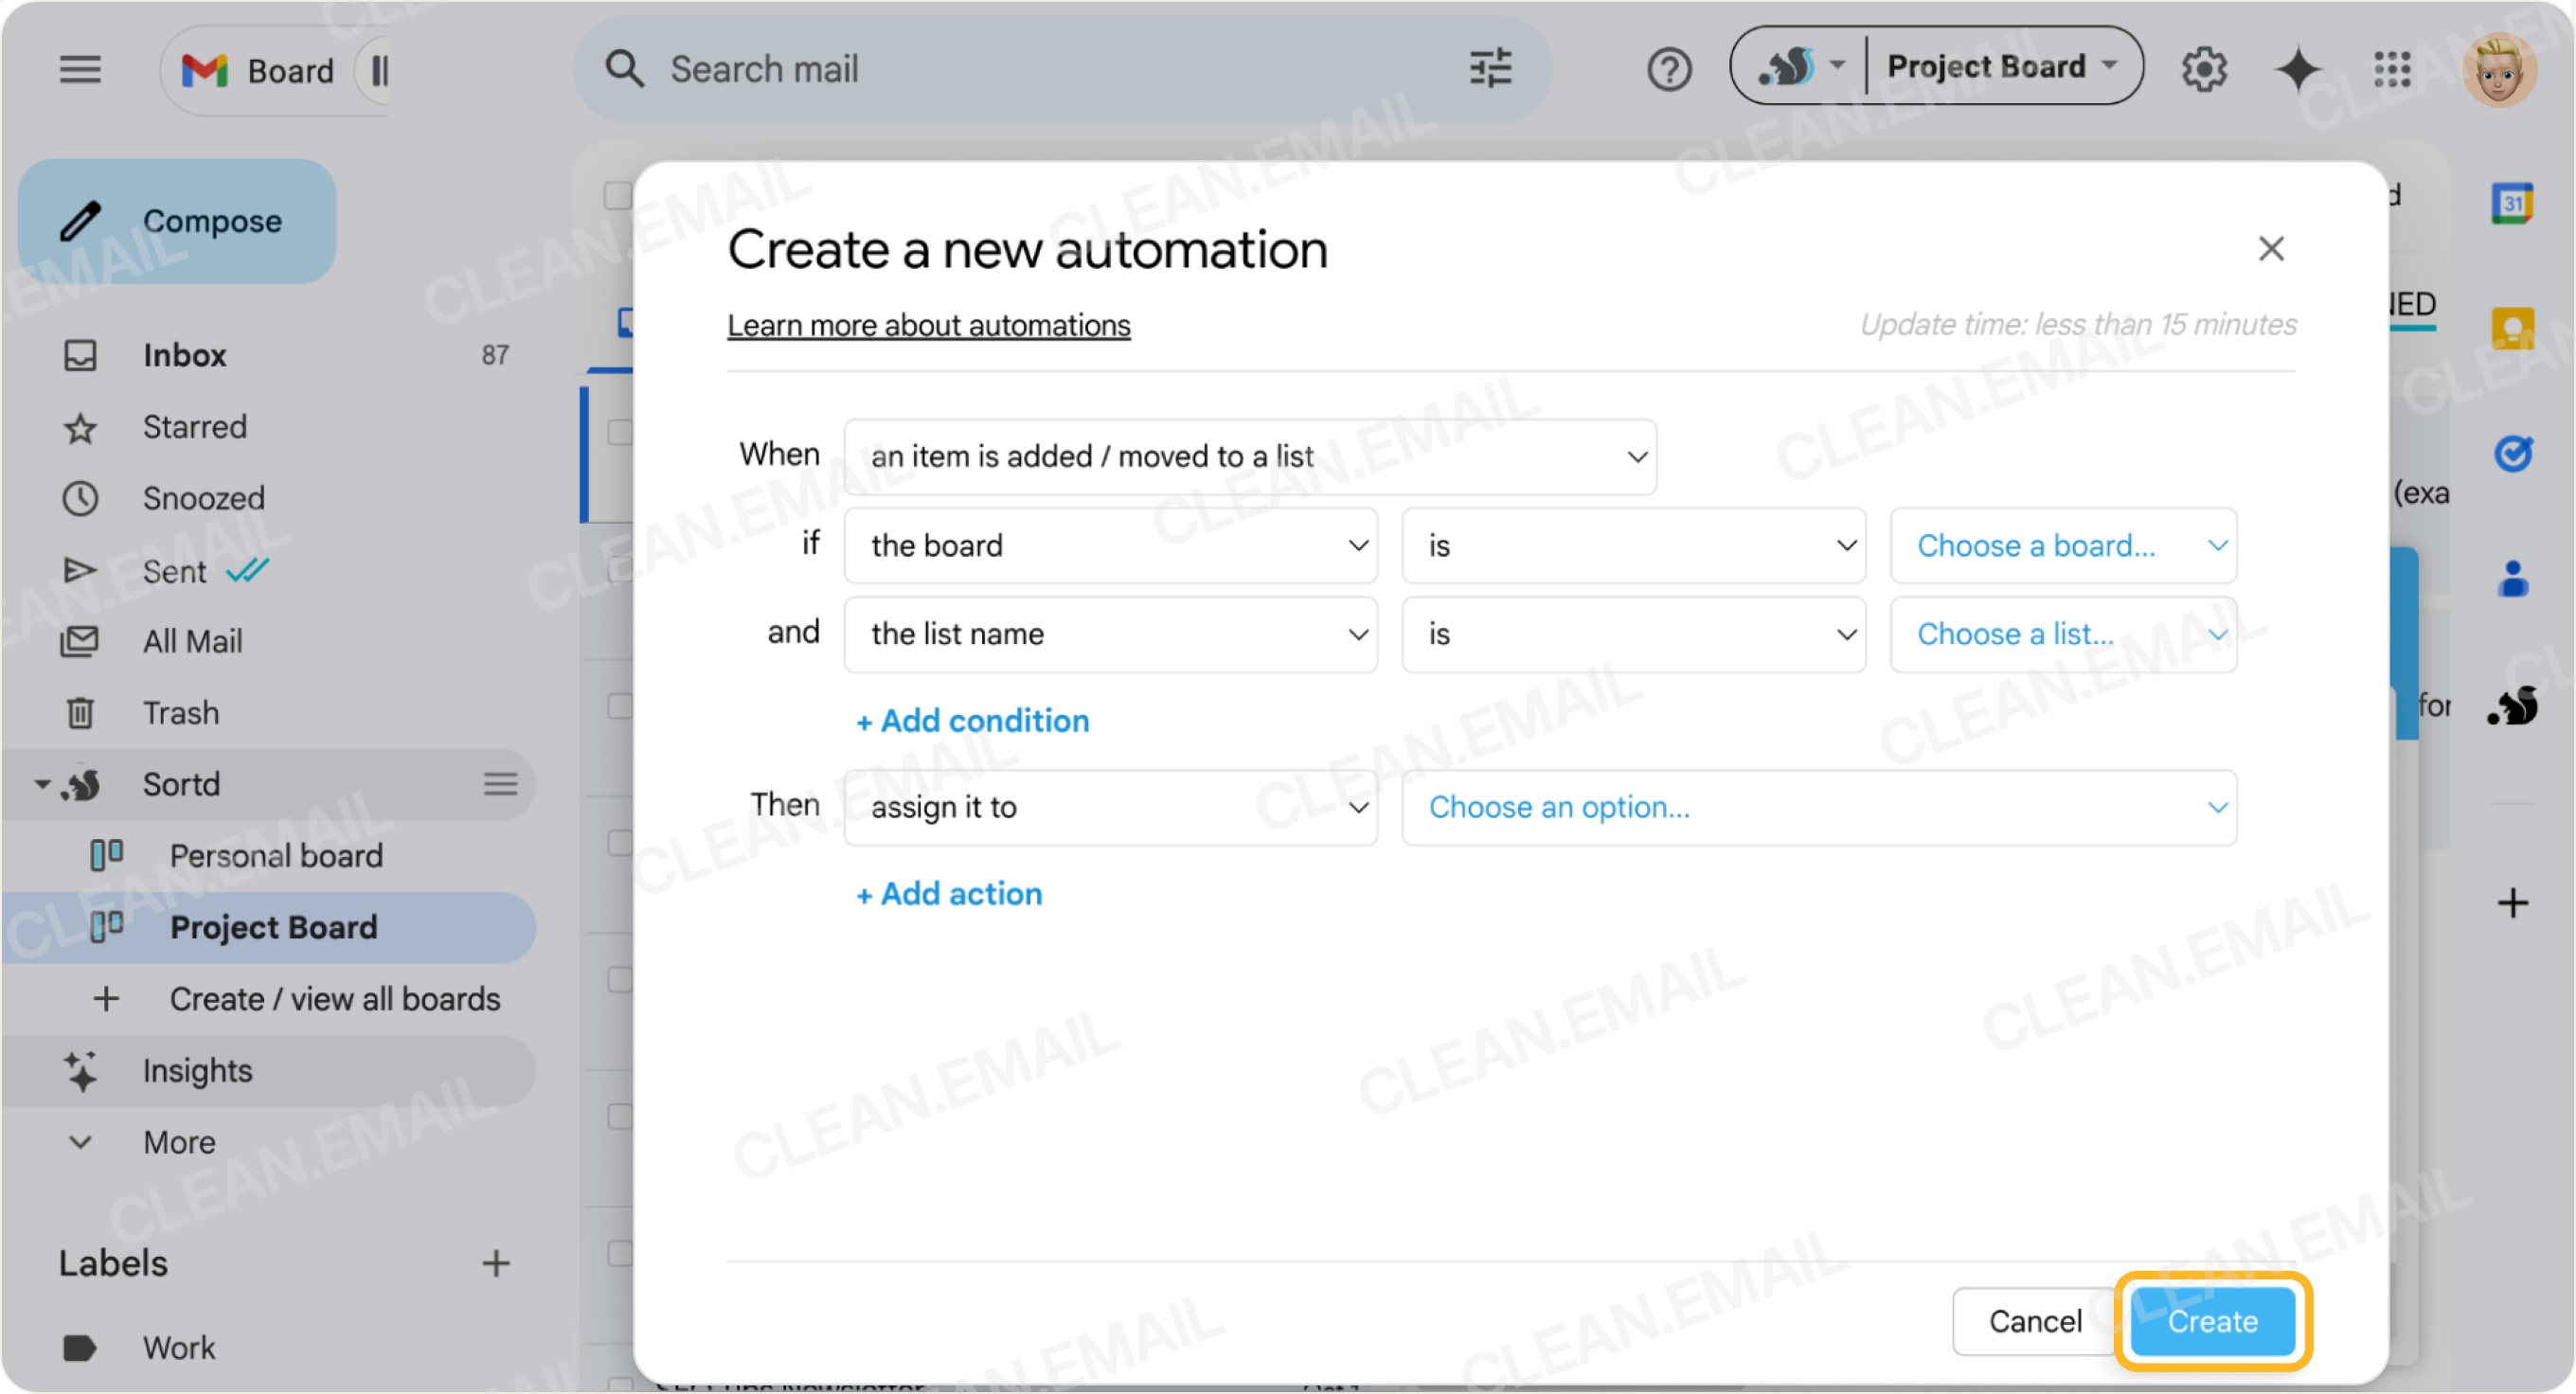Open advanced search options icon
Screen dimensions: 2576x1394
tap(1489, 68)
